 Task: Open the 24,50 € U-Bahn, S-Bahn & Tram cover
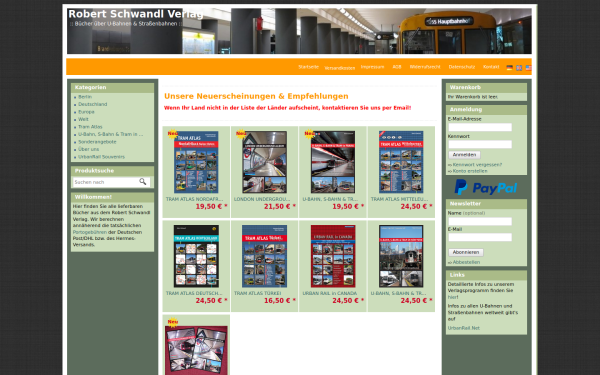pyautogui.click(x=401, y=256)
